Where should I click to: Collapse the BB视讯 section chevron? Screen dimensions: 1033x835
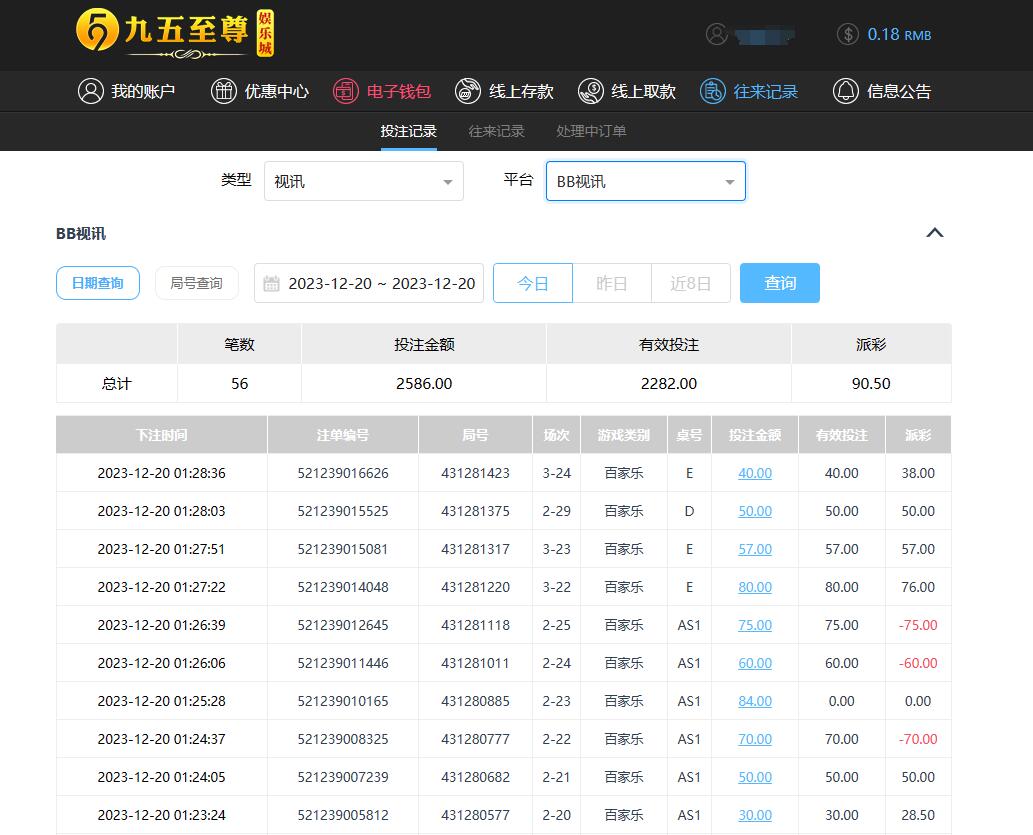pos(935,233)
